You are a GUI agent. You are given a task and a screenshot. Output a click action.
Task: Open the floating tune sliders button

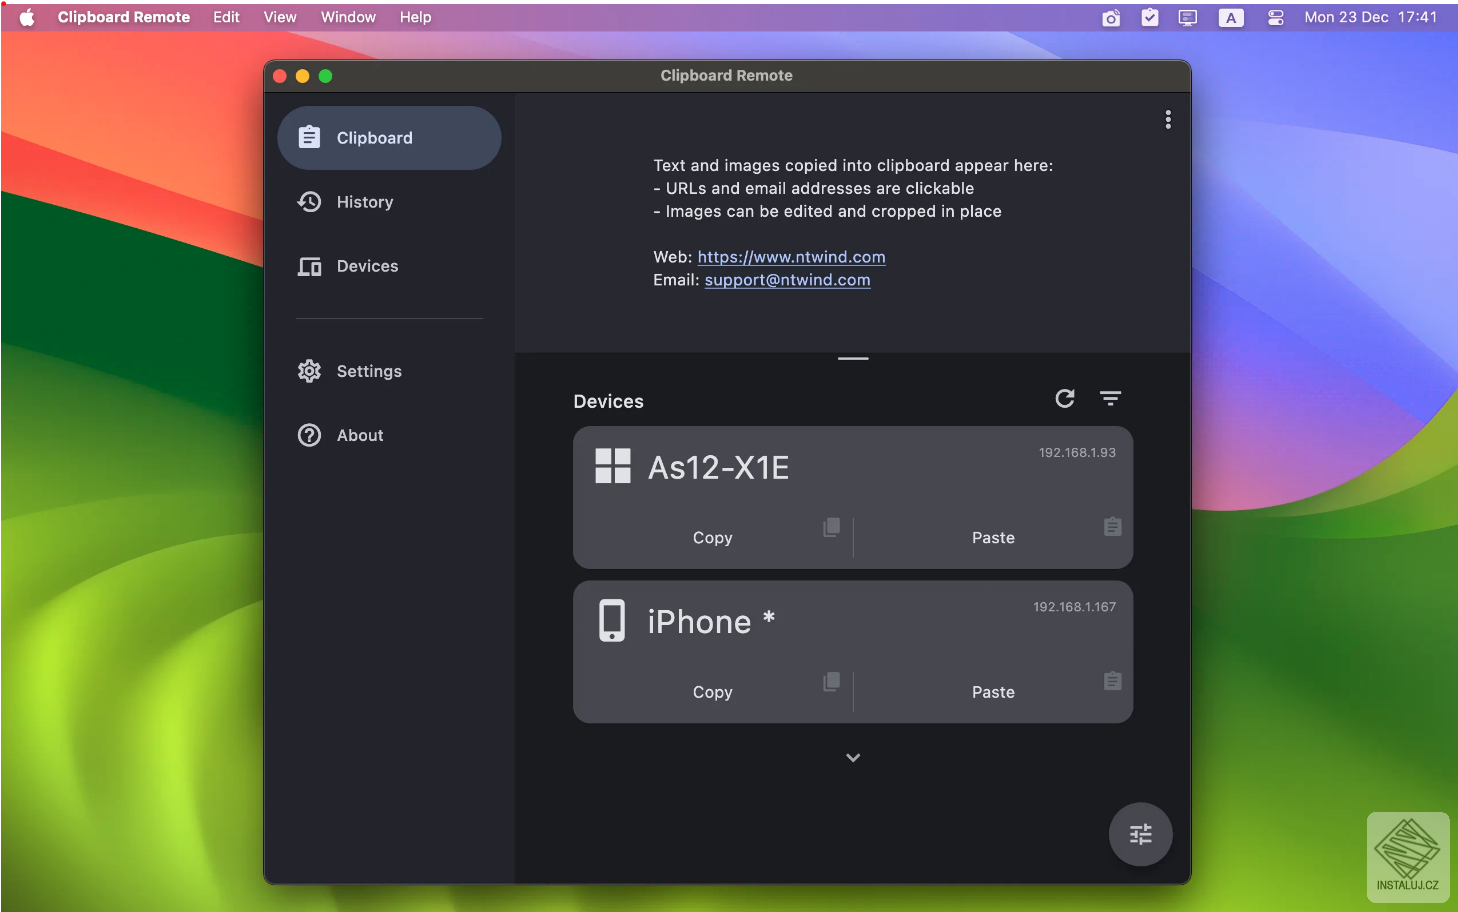1140,834
